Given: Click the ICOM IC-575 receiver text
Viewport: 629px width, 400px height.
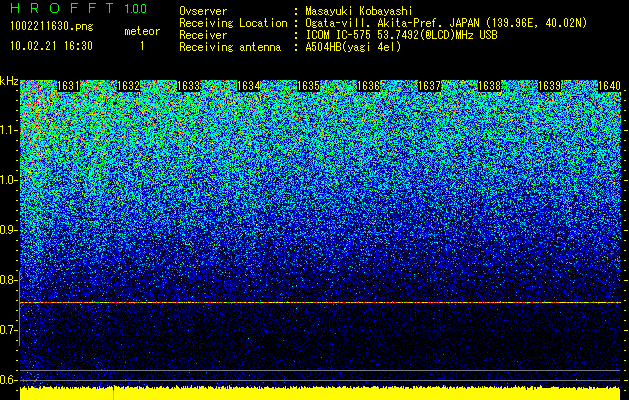Looking at the screenshot, I should pos(401,35).
